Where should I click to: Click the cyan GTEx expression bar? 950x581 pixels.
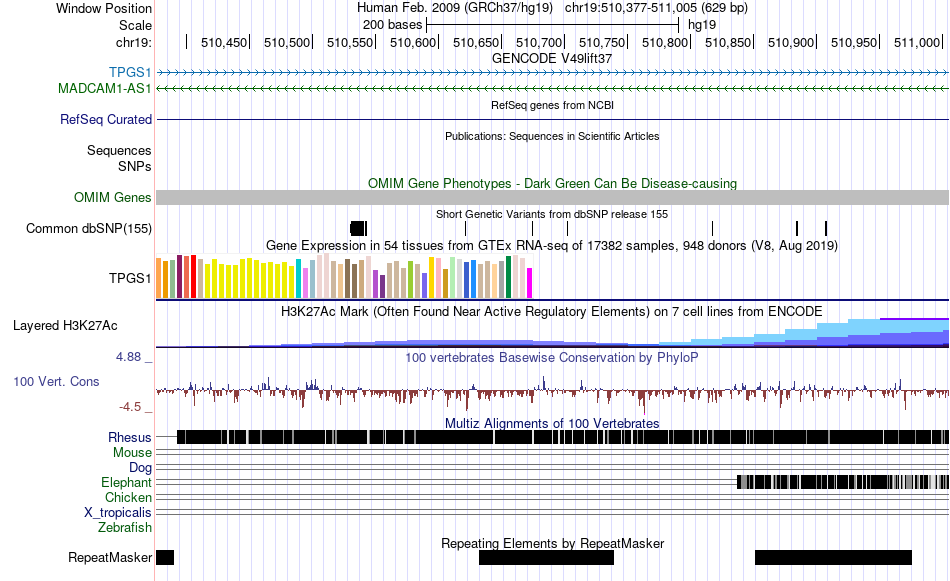click(299, 279)
